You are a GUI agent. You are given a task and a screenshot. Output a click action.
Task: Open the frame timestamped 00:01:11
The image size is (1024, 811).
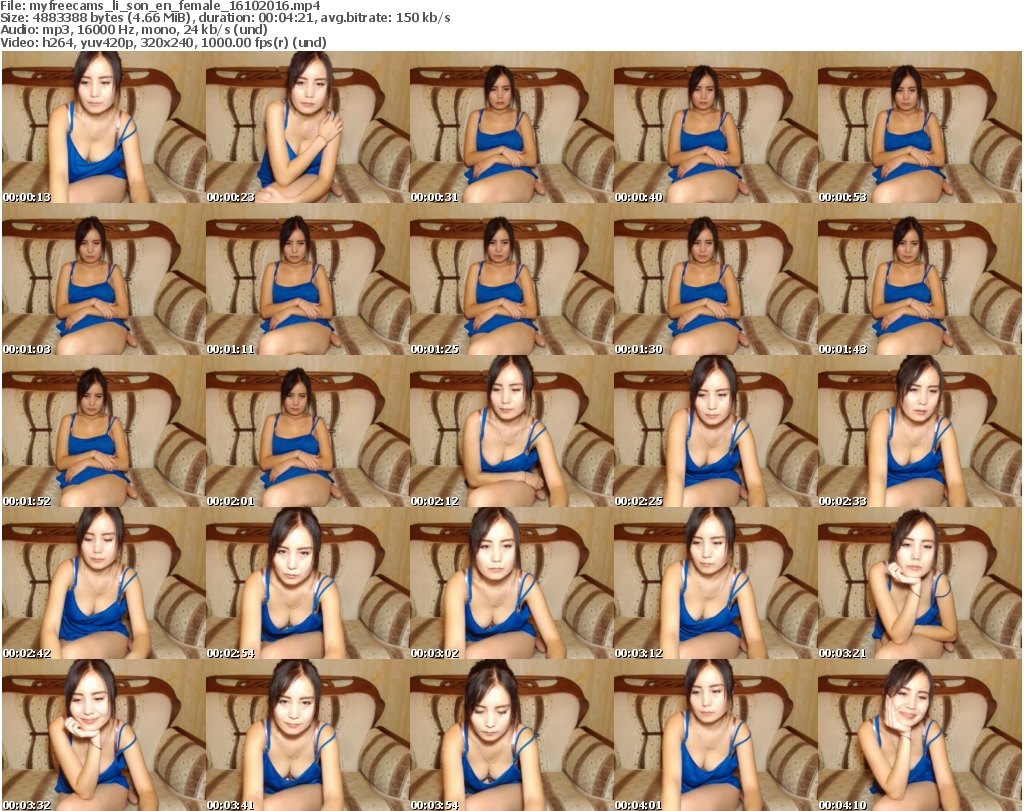(308, 279)
